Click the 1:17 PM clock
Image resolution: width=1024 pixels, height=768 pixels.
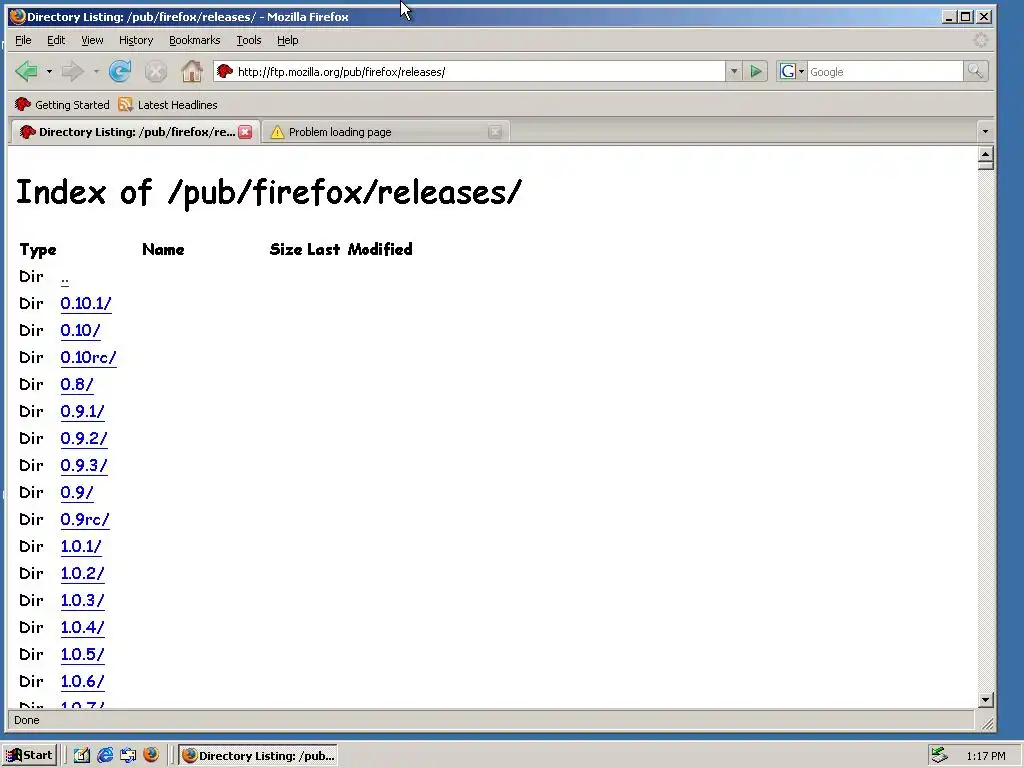(x=986, y=756)
